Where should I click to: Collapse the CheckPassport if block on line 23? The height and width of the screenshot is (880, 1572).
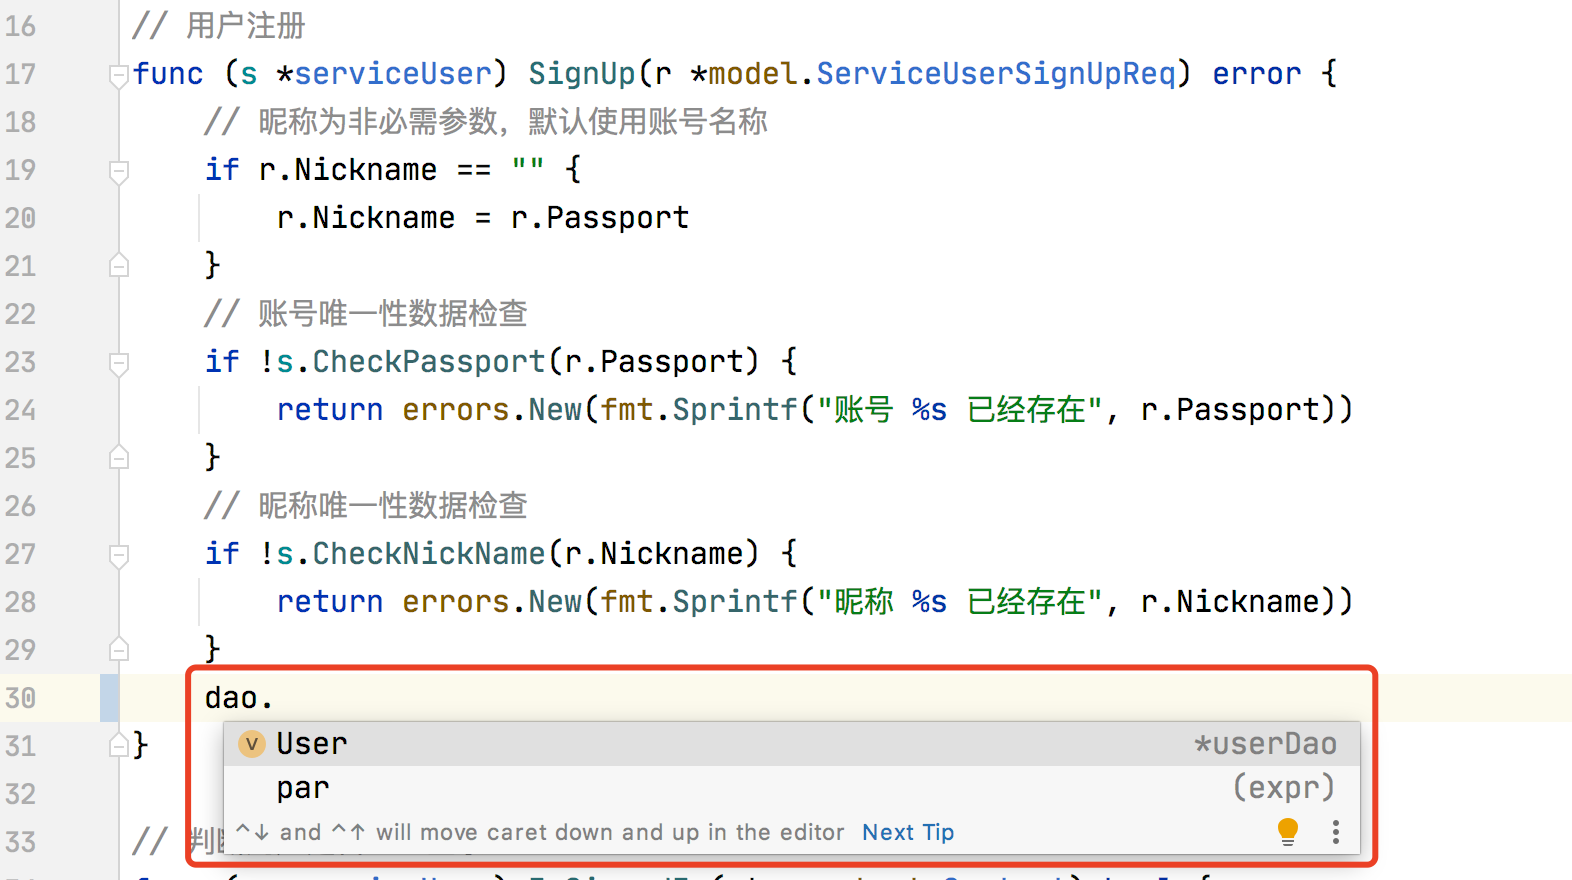[x=119, y=363]
